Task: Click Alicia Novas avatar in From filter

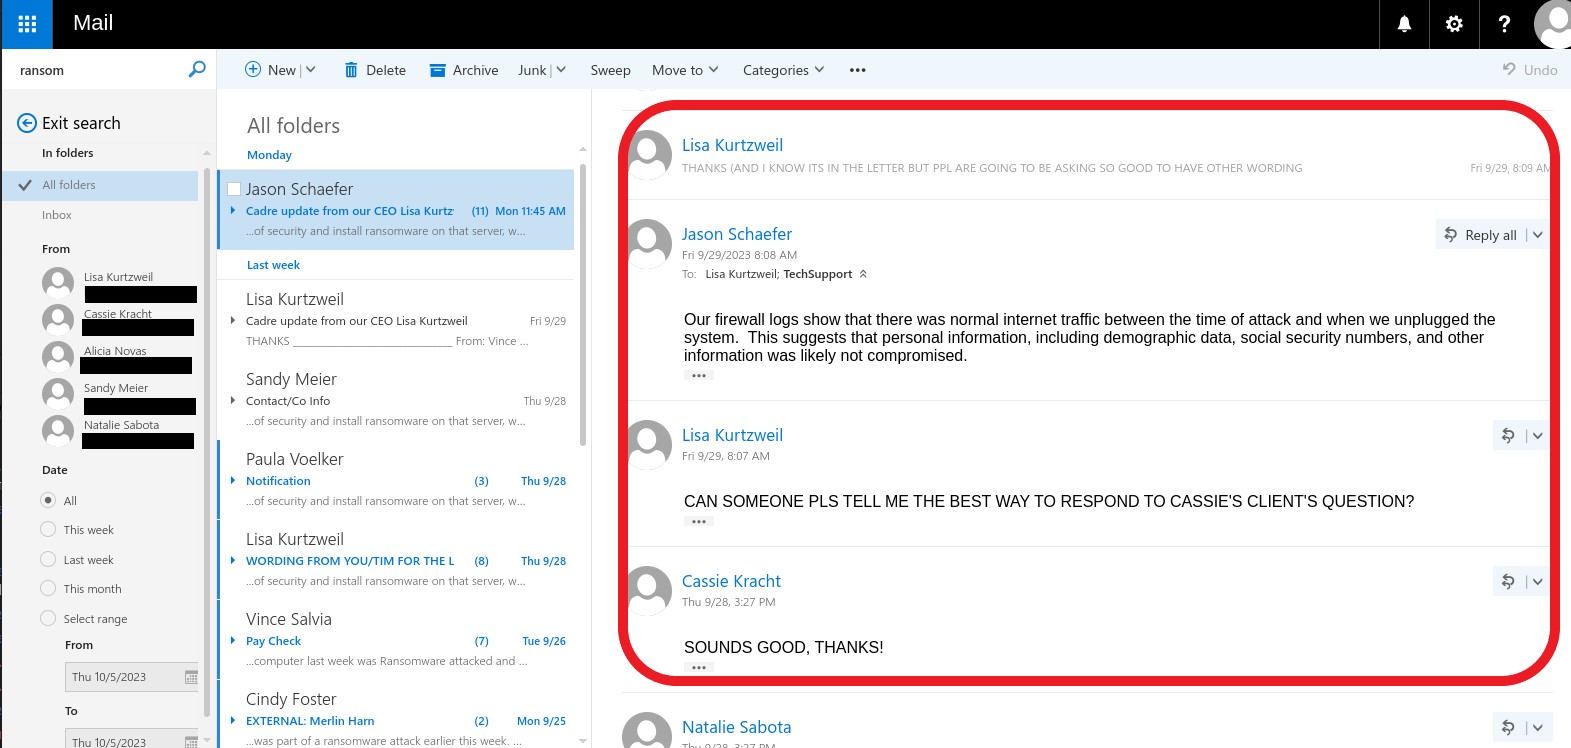Action: click(x=58, y=357)
